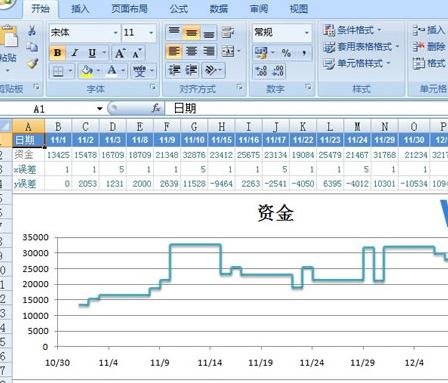Open the font size 11 dropdown
Viewport: 448px width, 383px height.
[x=151, y=33]
